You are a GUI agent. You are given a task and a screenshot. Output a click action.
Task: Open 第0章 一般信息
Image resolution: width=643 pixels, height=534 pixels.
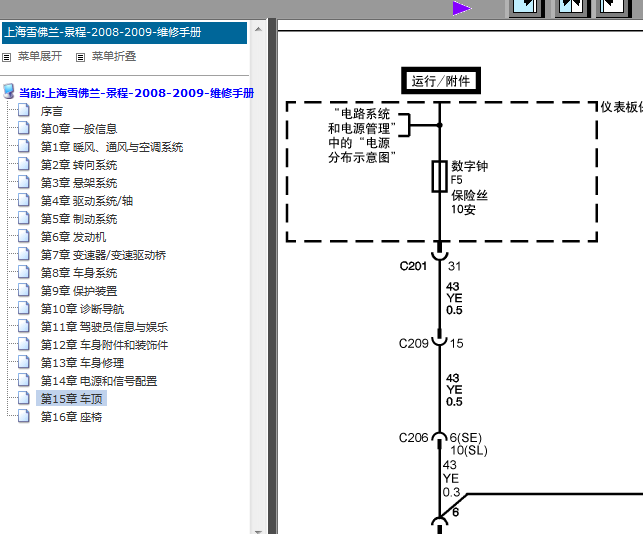pos(79,129)
